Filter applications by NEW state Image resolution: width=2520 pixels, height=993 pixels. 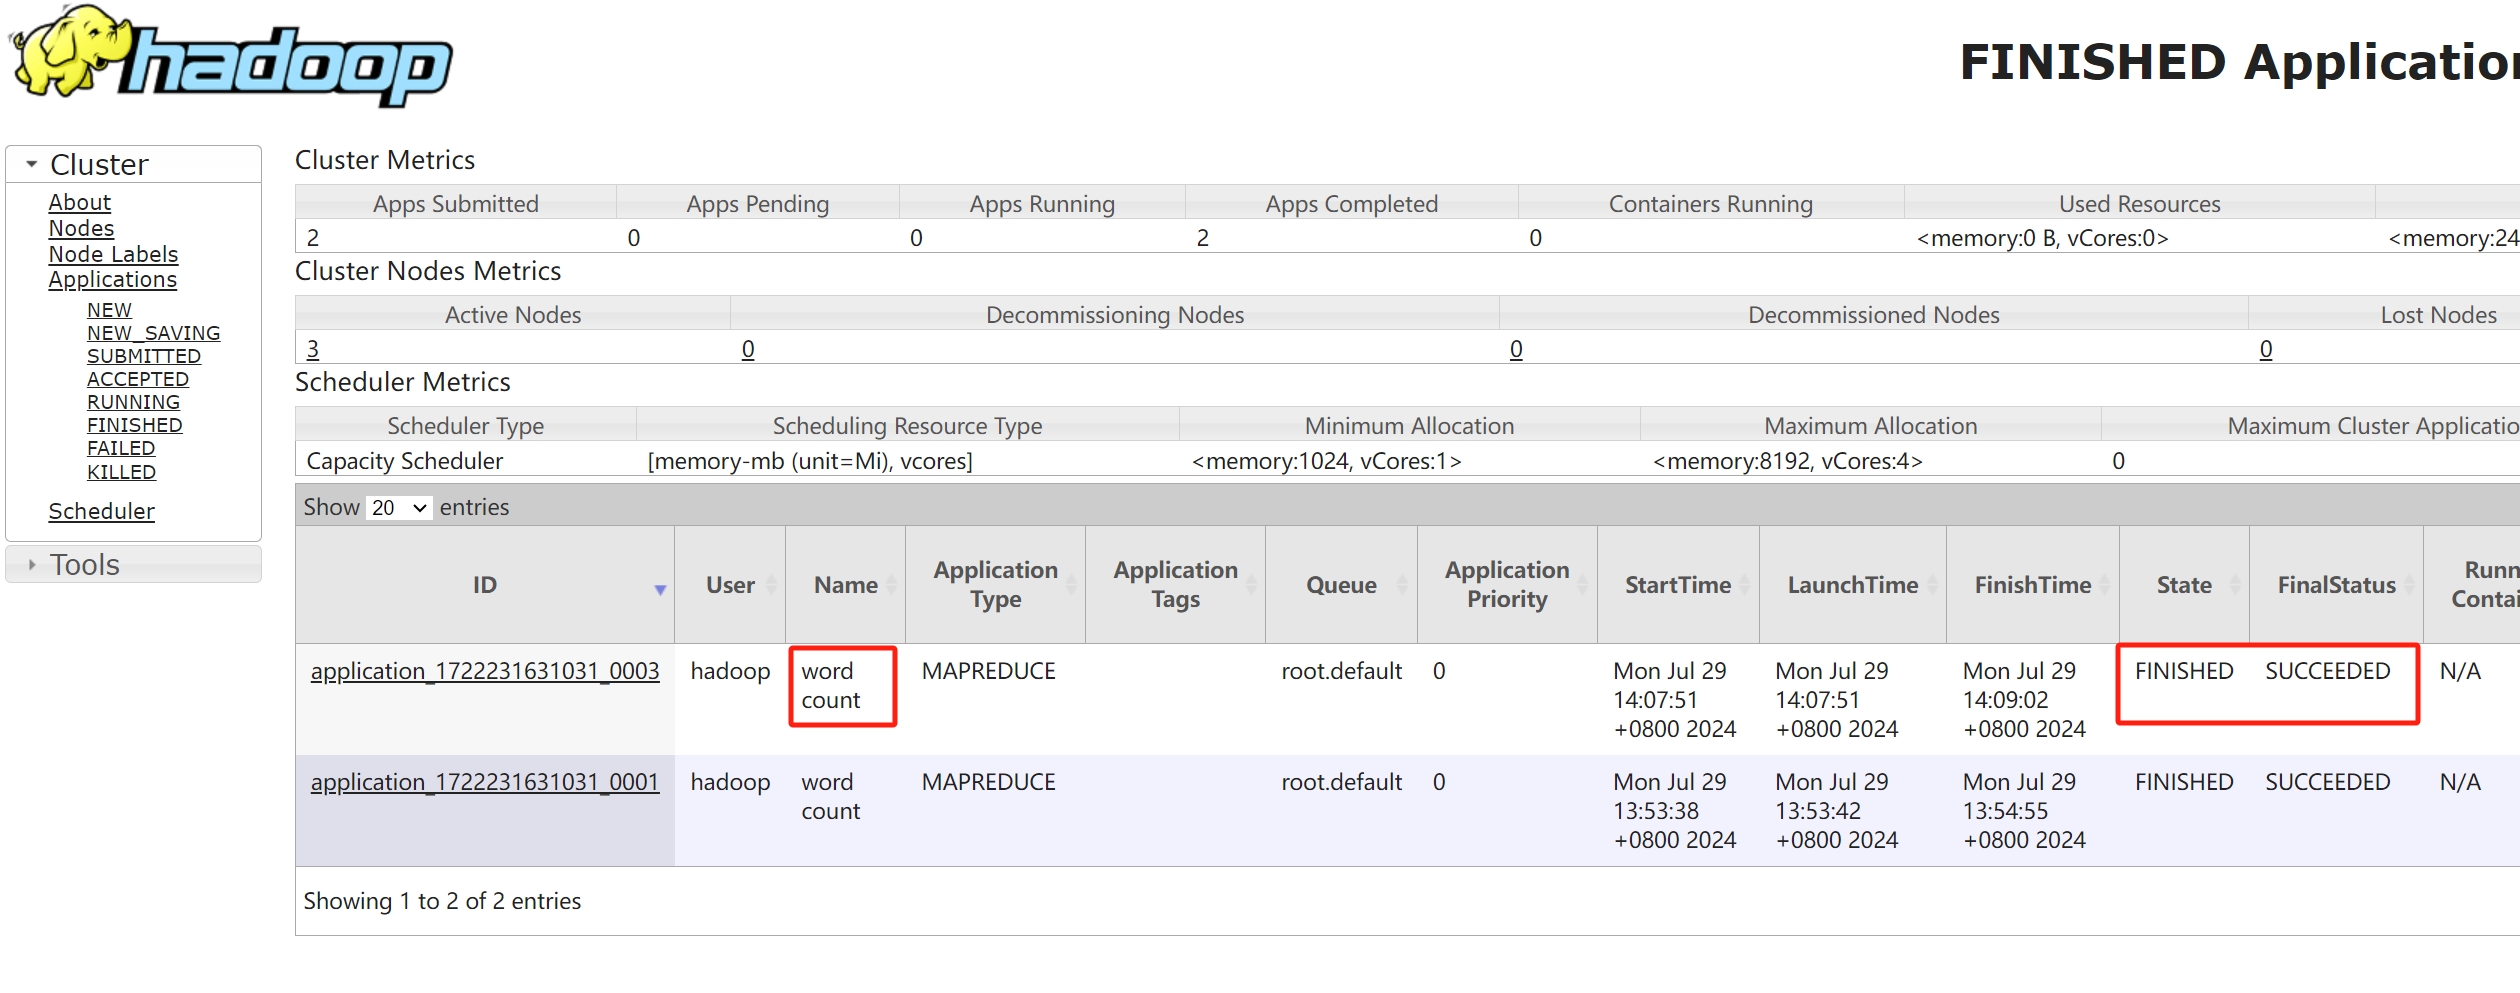(109, 310)
